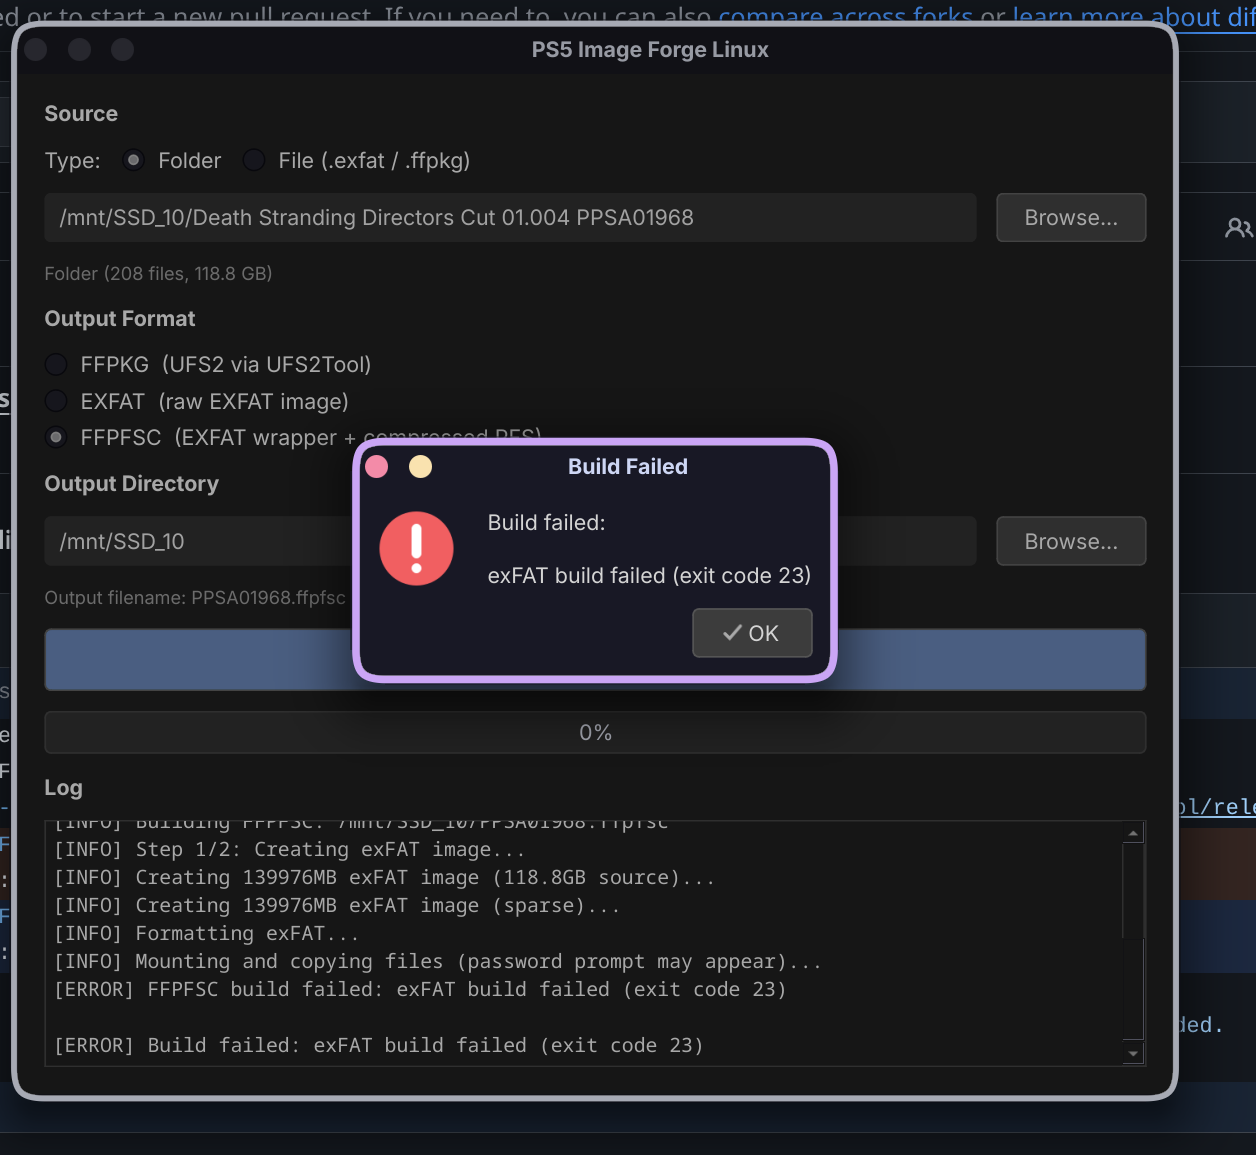Image resolution: width=1256 pixels, height=1155 pixels.
Task: Click OK in the Build Failed dialog
Action: pos(752,633)
